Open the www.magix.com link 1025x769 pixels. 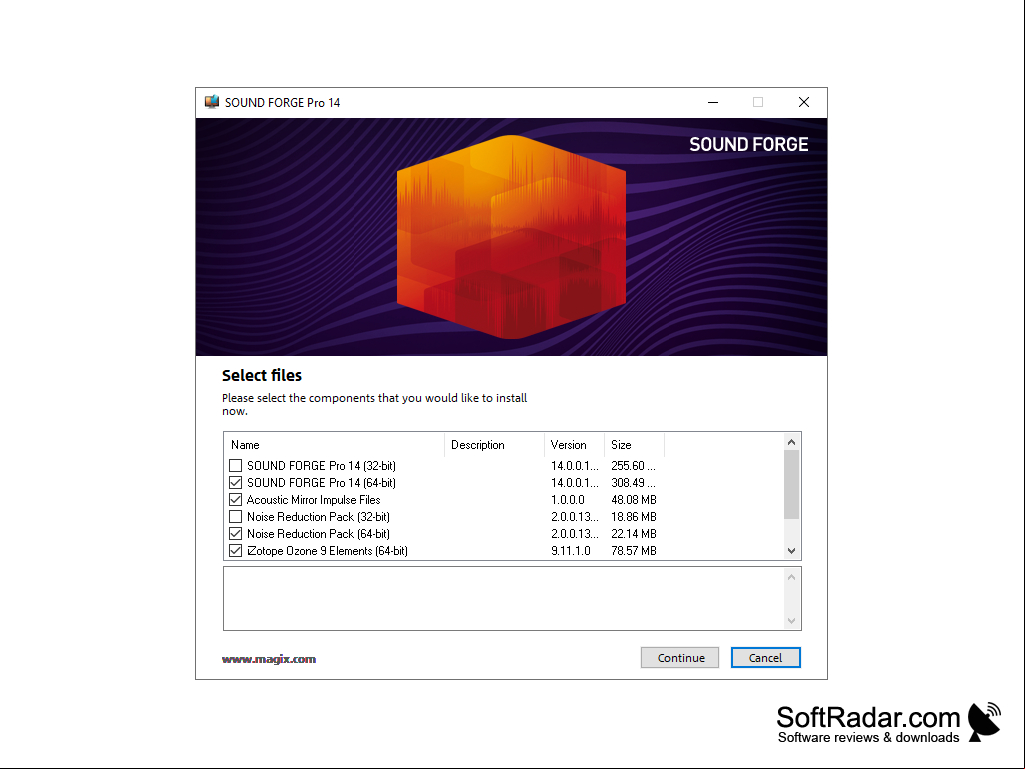click(x=269, y=659)
